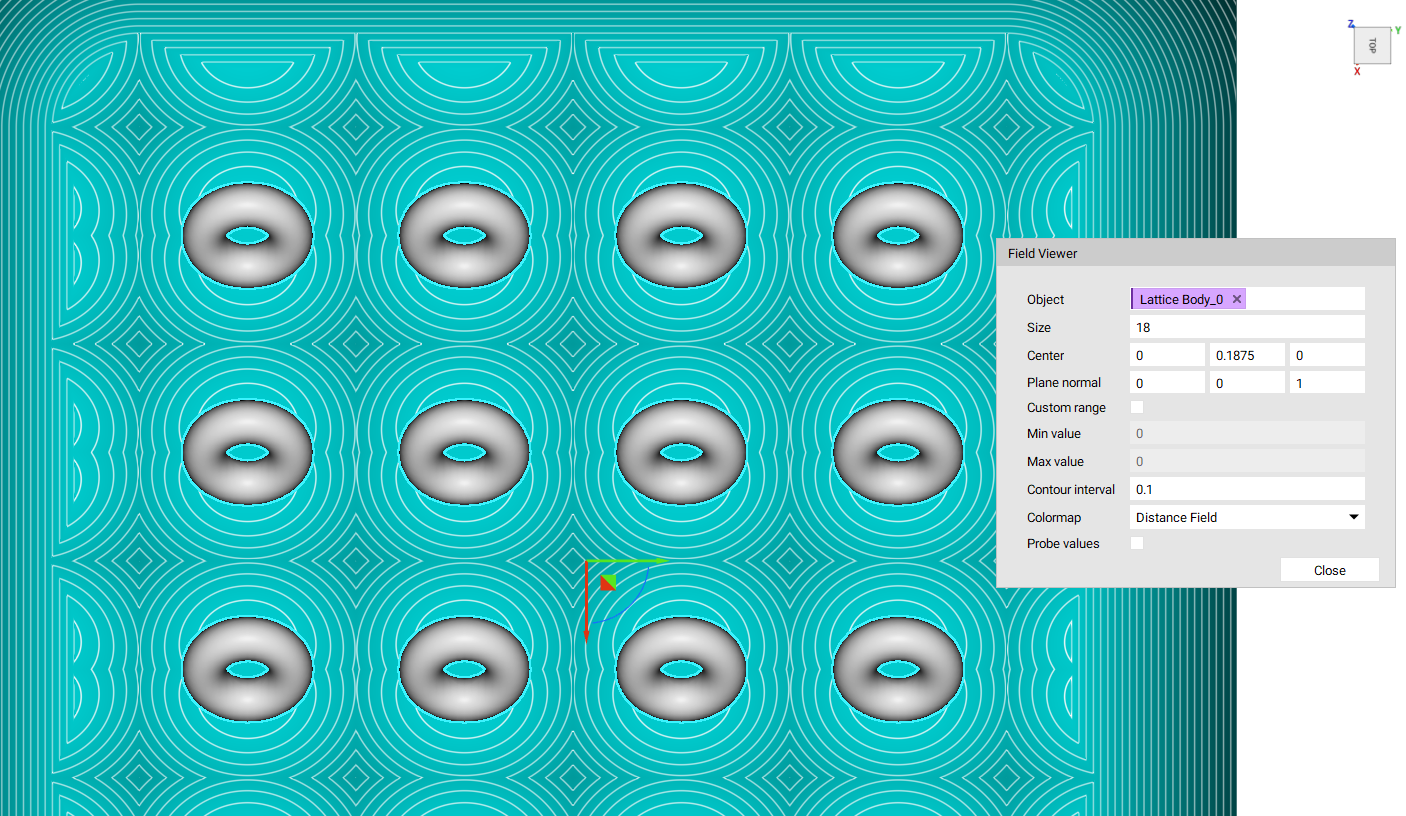The height and width of the screenshot is (816, 1406).
Task: Open the Colormap dropdown
Action: pos(1247,517)
